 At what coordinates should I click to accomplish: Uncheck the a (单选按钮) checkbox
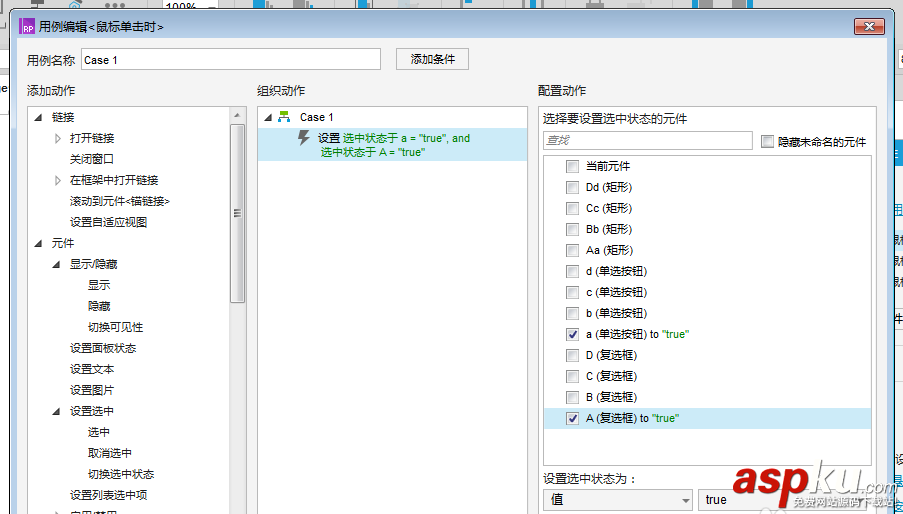(572, 334)
